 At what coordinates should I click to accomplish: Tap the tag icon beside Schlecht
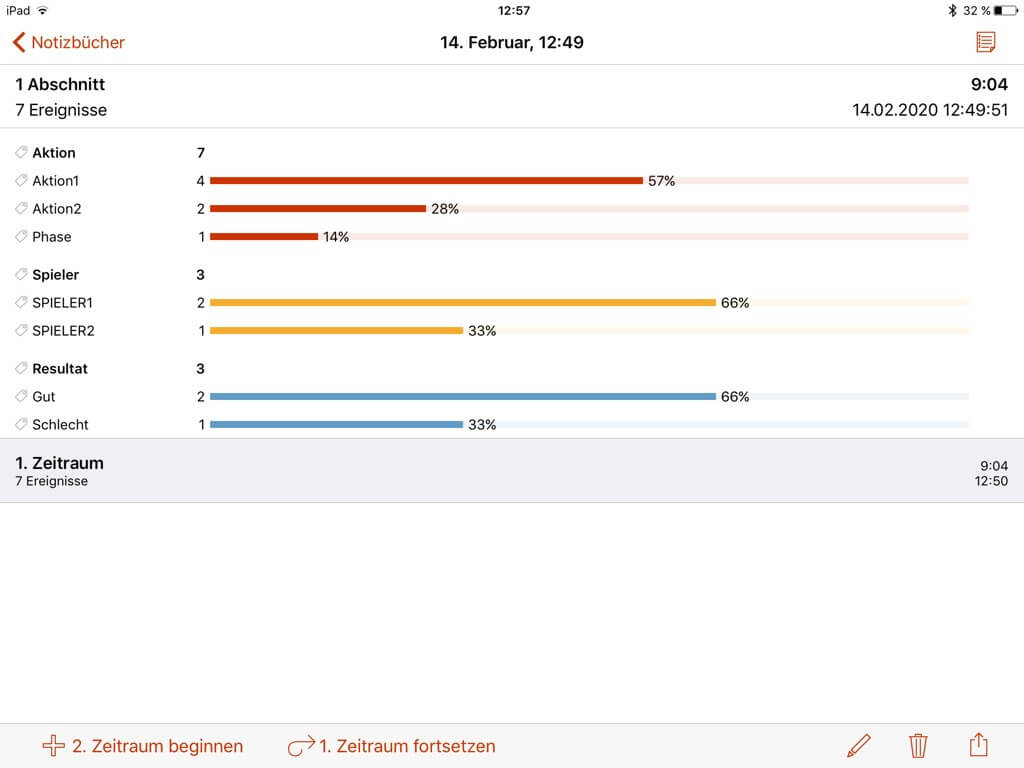(x=22, y=424)
